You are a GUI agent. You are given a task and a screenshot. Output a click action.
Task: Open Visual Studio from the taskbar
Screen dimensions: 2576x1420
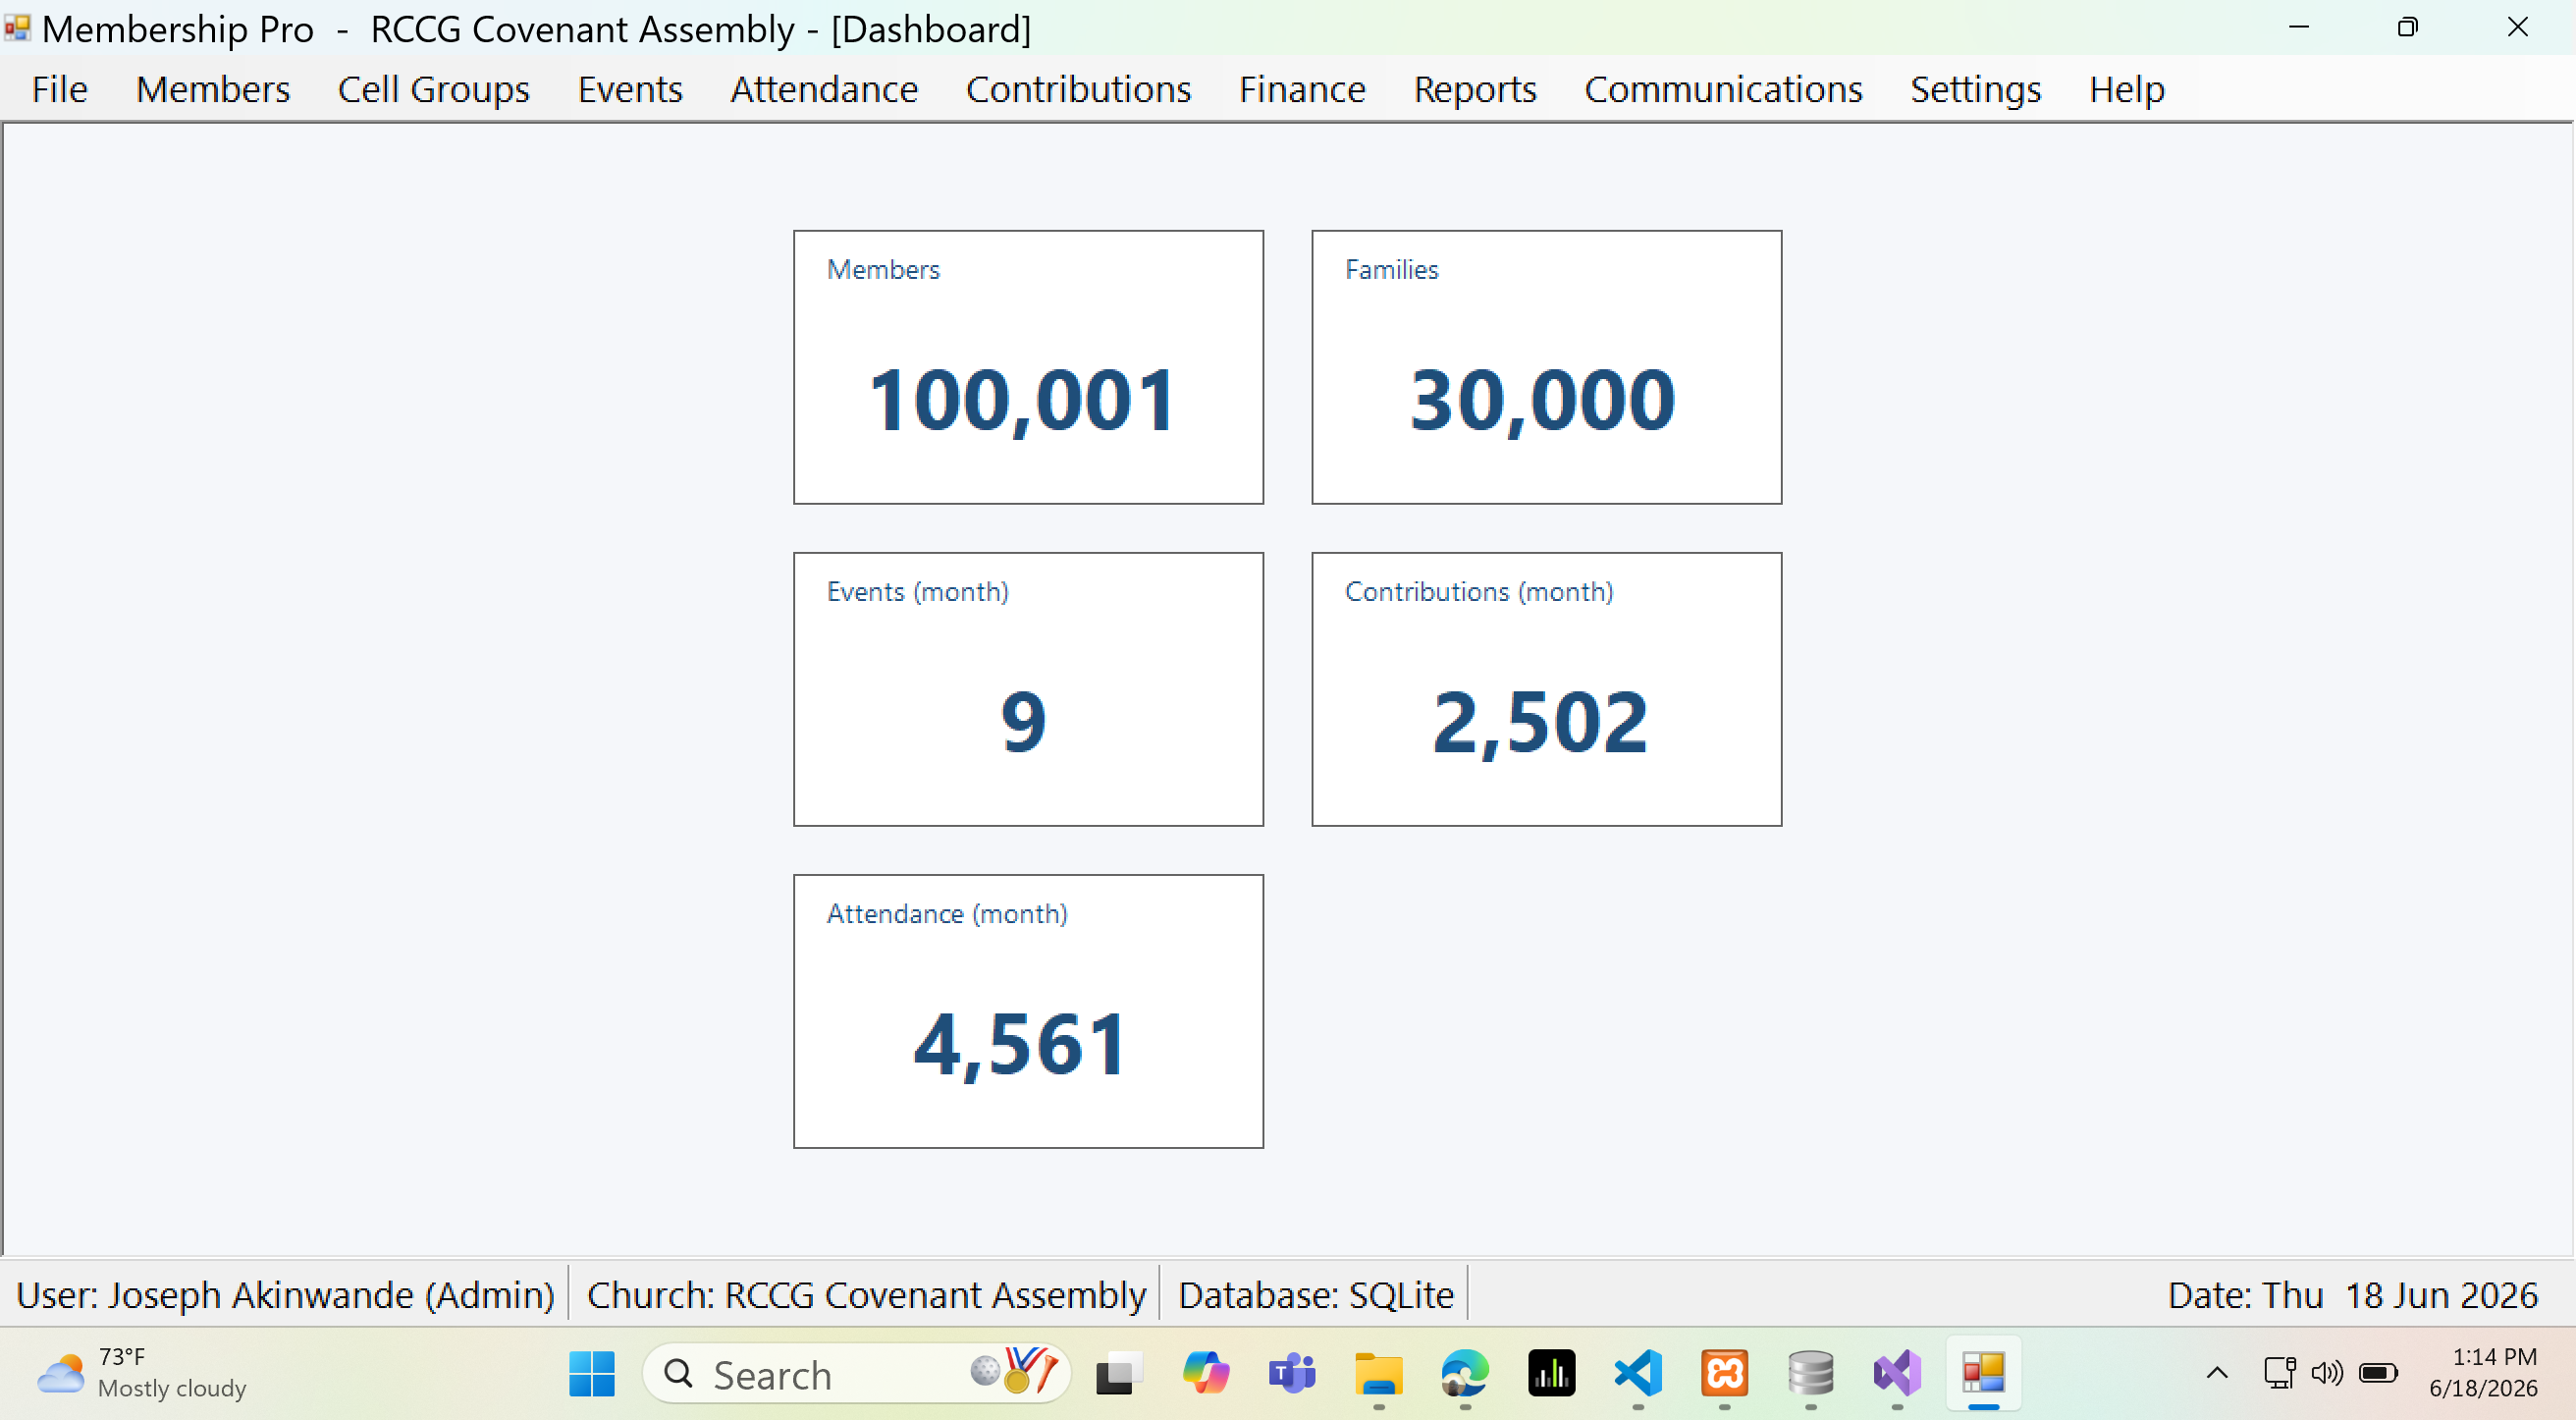tap(1897, 1374)
